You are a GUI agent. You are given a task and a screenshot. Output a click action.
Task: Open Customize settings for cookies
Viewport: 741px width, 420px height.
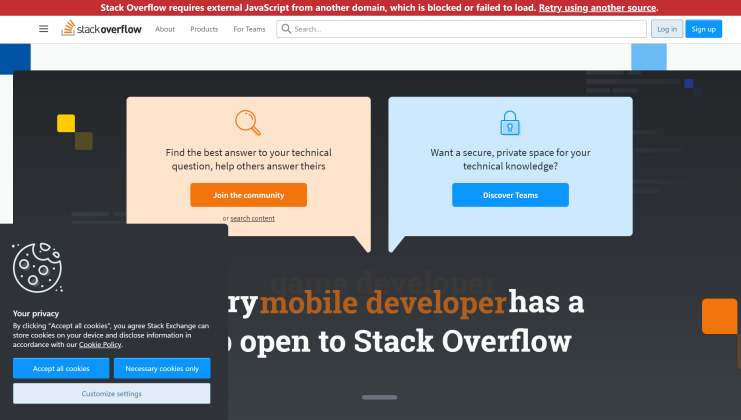[112, 393]
